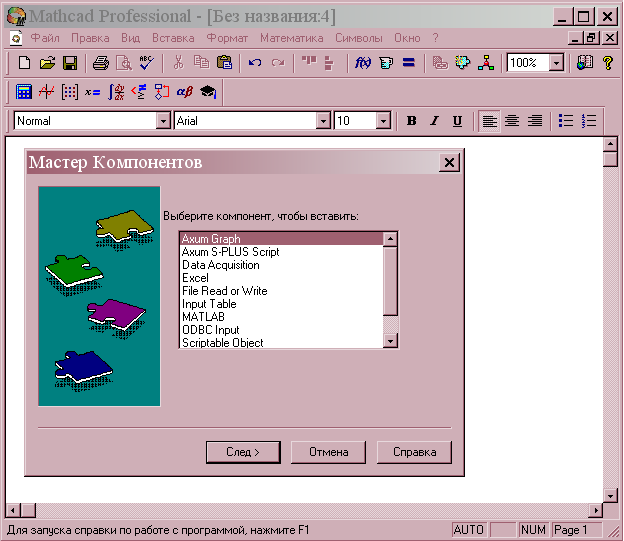Viewport: 624px width, 541px height.
Task: Open Graph palette icon
Action: tap(47, 92)
